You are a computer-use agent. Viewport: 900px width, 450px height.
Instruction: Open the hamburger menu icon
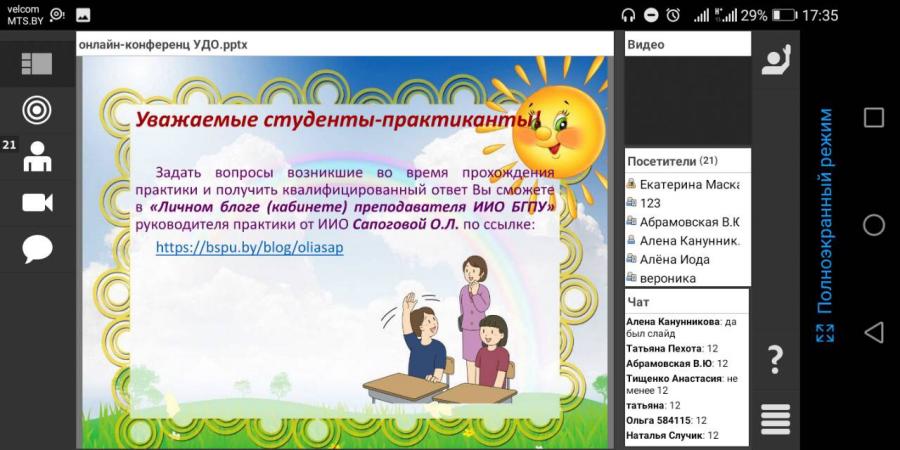pyautogui.click(x=776, y=420)
